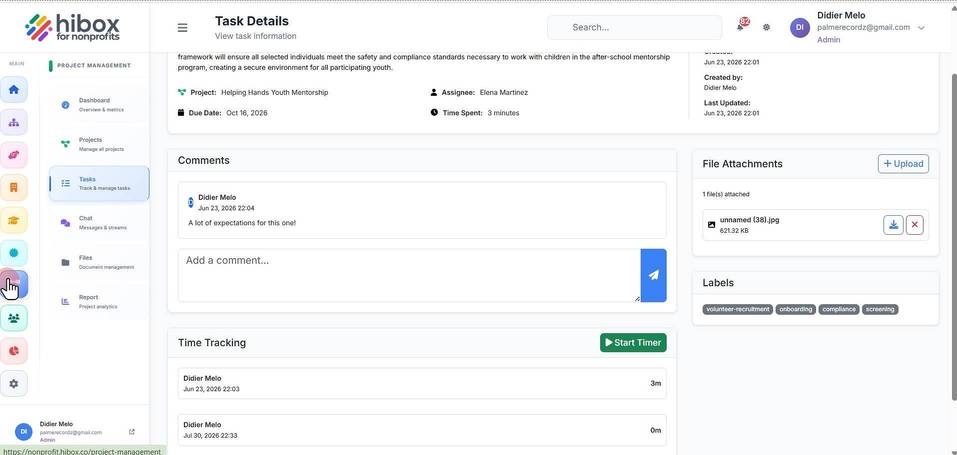This screenshot has width=957, height=455.
Task: Open notifications bell with red badge
Action: pos(741,26)
